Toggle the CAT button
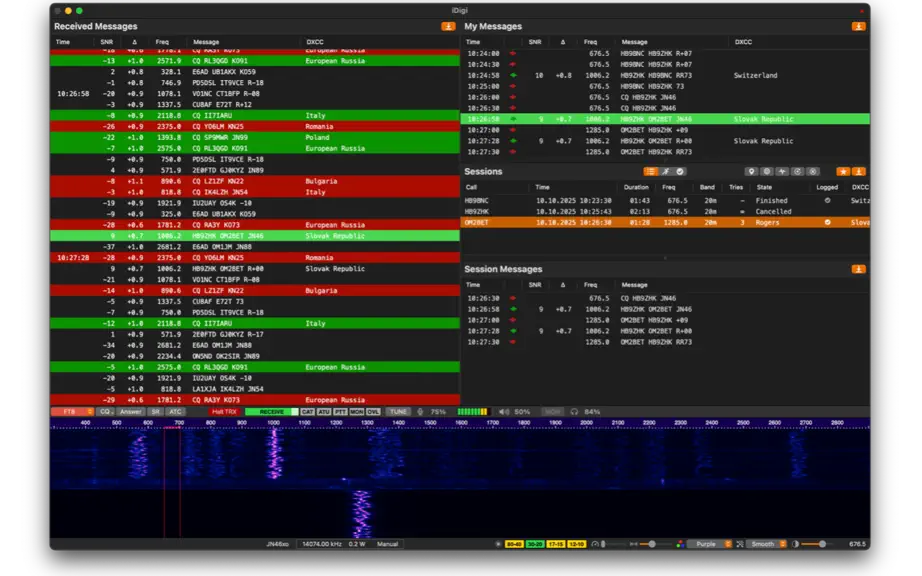Image resolution: width=922 pixels, height=576 pixels. (x=308, y=412)
